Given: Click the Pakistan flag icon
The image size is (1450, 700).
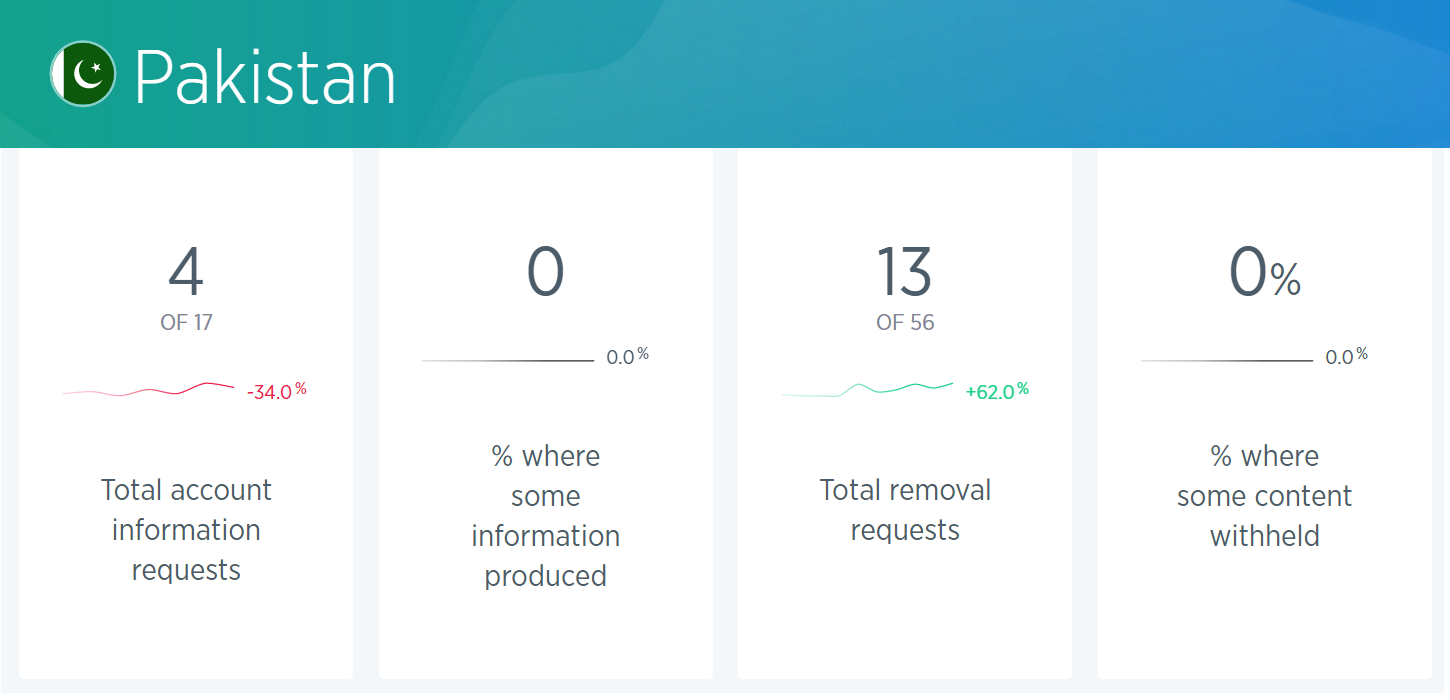Looking at the screenshot, I should click(x=83, y=74).
